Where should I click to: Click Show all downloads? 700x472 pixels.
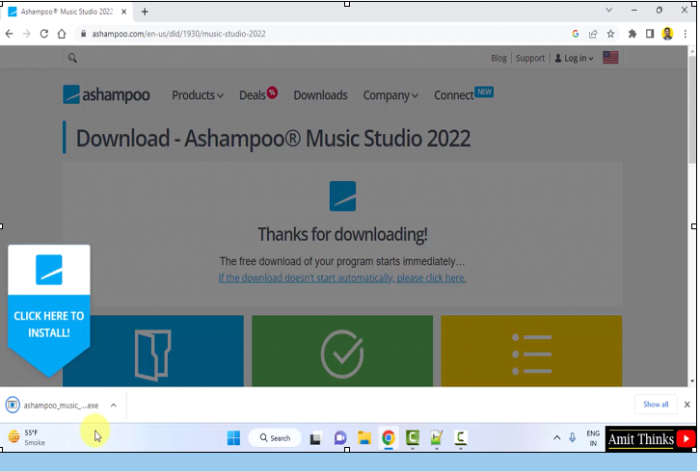[656, 405]
